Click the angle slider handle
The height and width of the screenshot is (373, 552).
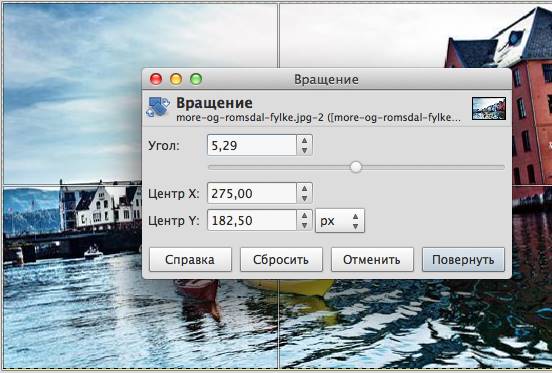(x=356, y=167)
